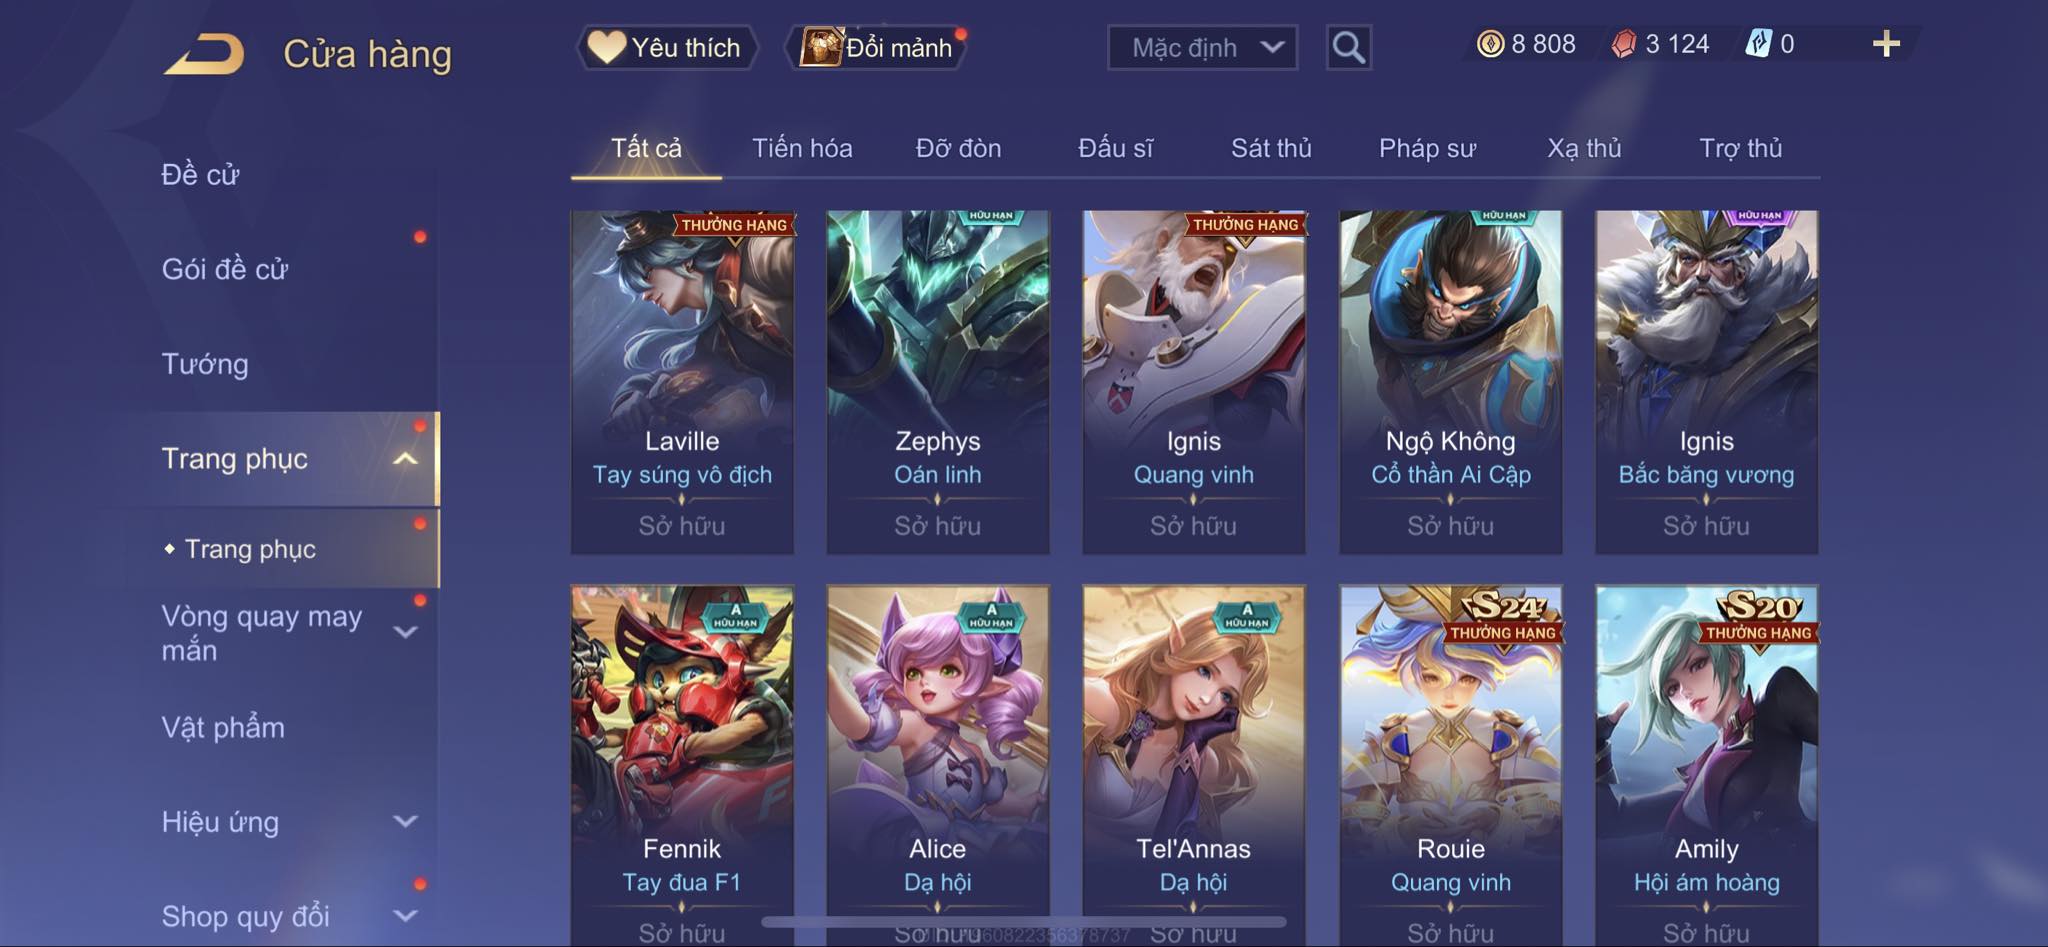Screen dimensions: 2048x947
Task: Click the plus icon to add currency
Action: [x=1886, y=44]
